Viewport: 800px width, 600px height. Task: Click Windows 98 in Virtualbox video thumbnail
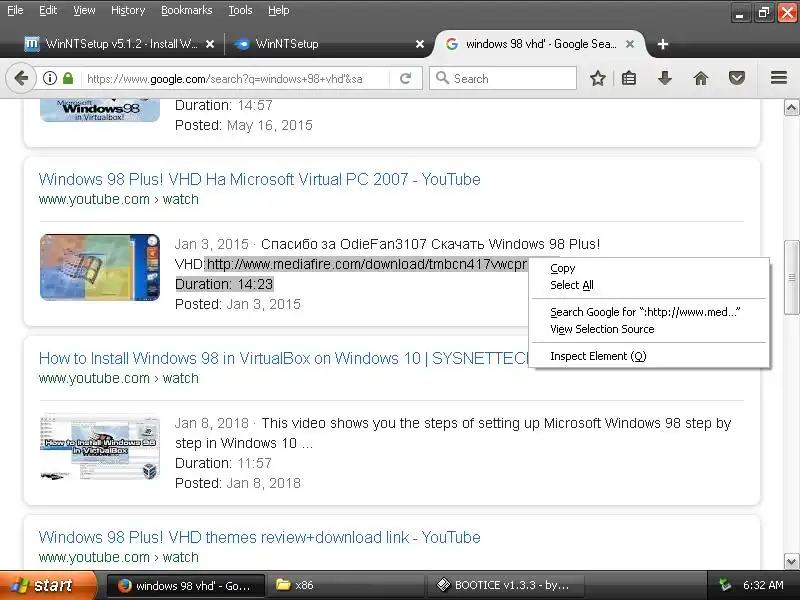pos(100,110)
